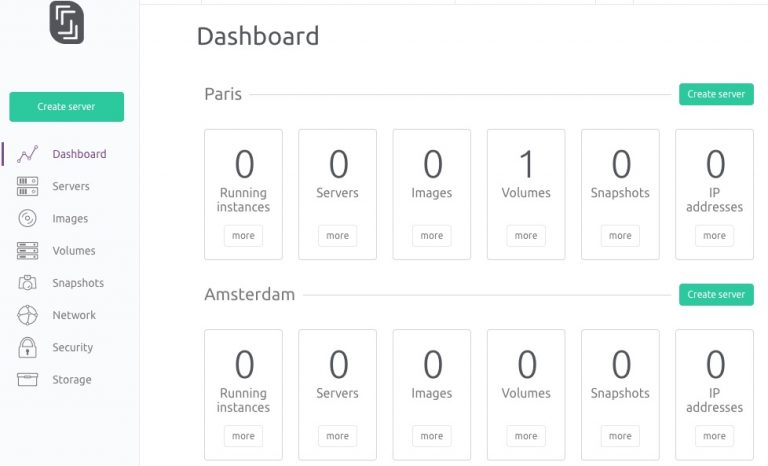Open Snapshots using the camera icon
The width and height of the screenshot is (768, 466).
coord(27,283)
